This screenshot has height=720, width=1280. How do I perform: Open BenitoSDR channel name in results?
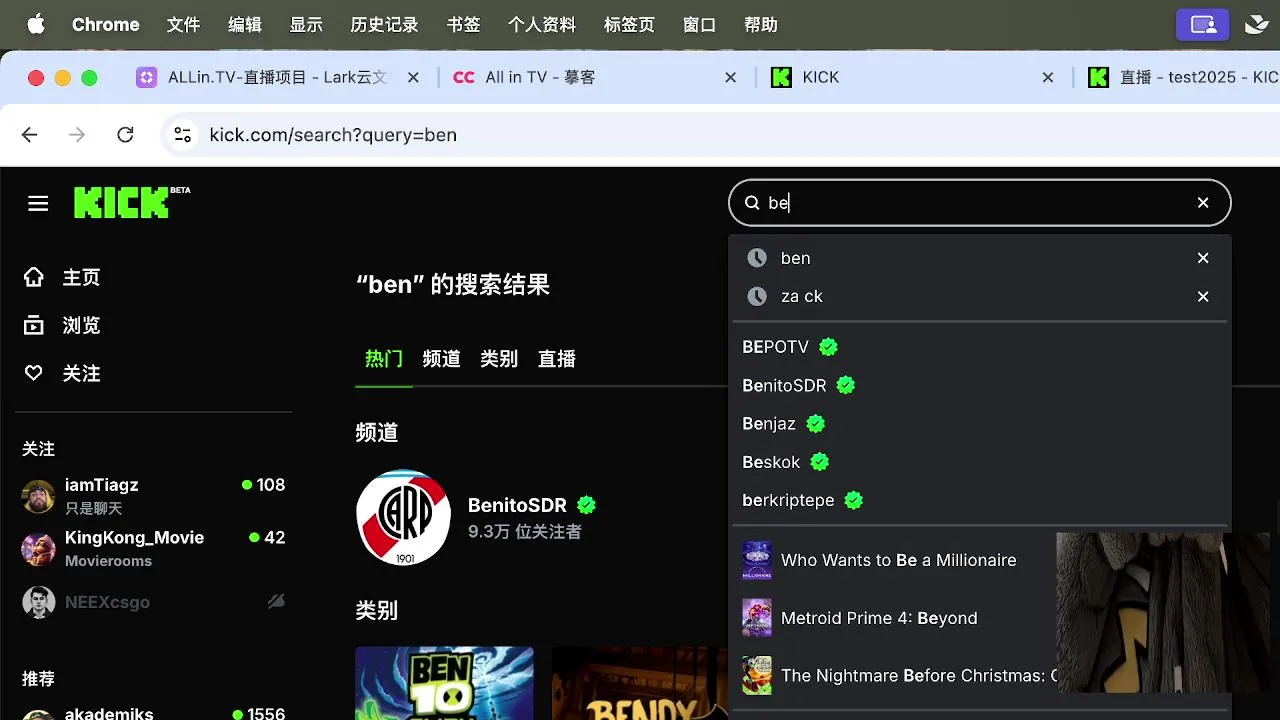[x=517, y=506]
